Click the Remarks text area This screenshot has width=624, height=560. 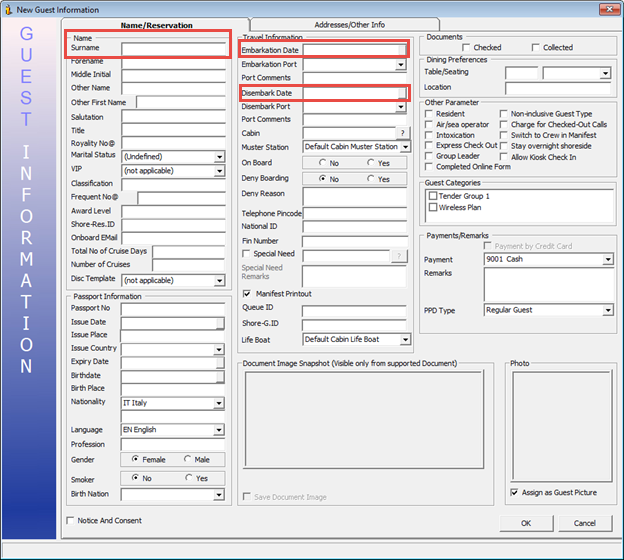click(548, 284)
